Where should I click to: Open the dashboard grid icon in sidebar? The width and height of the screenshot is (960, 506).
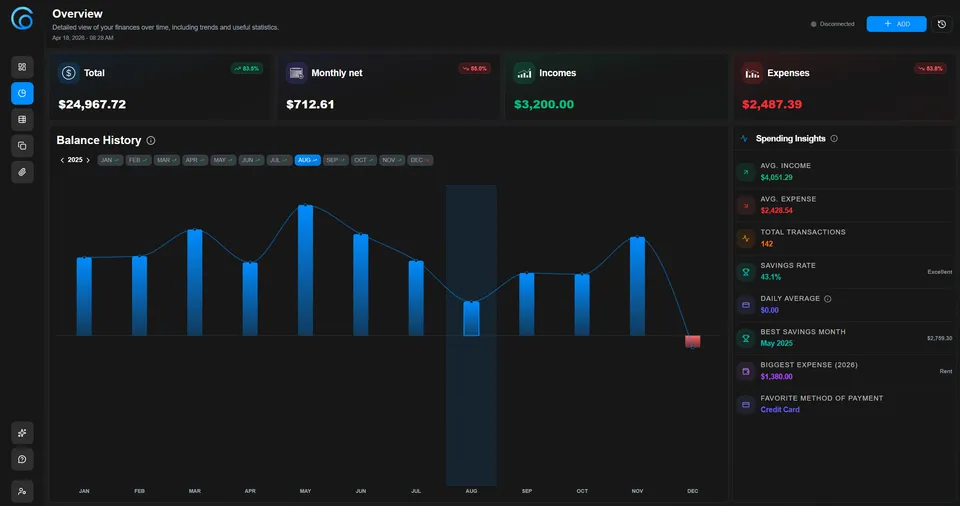[x=22, y=68]
